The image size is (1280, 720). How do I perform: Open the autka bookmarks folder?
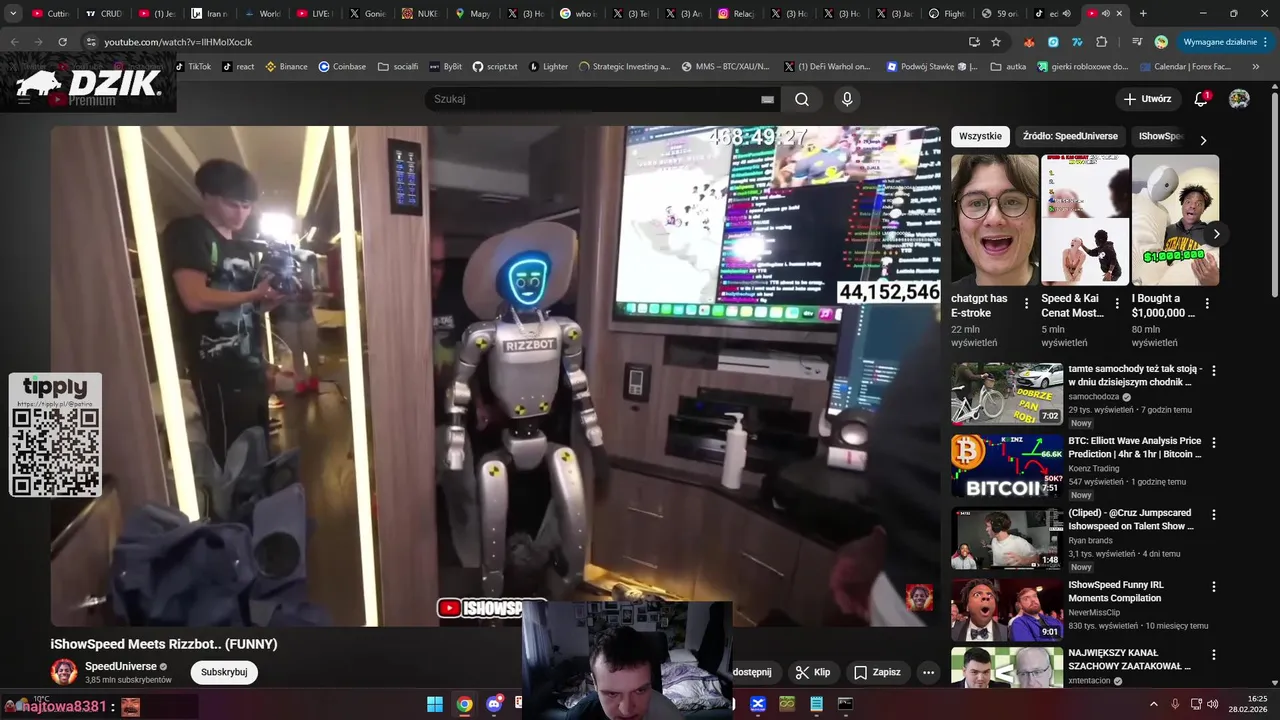tap(1009, 67)
